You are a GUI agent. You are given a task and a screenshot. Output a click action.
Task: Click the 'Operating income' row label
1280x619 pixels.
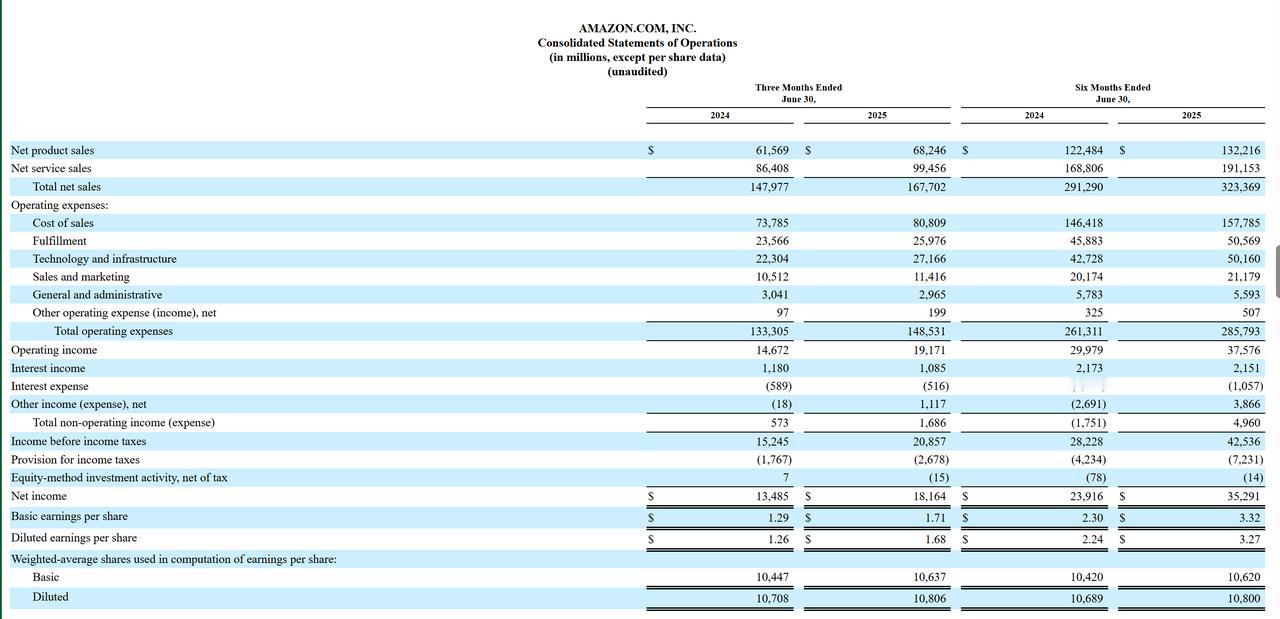(54, 350)
